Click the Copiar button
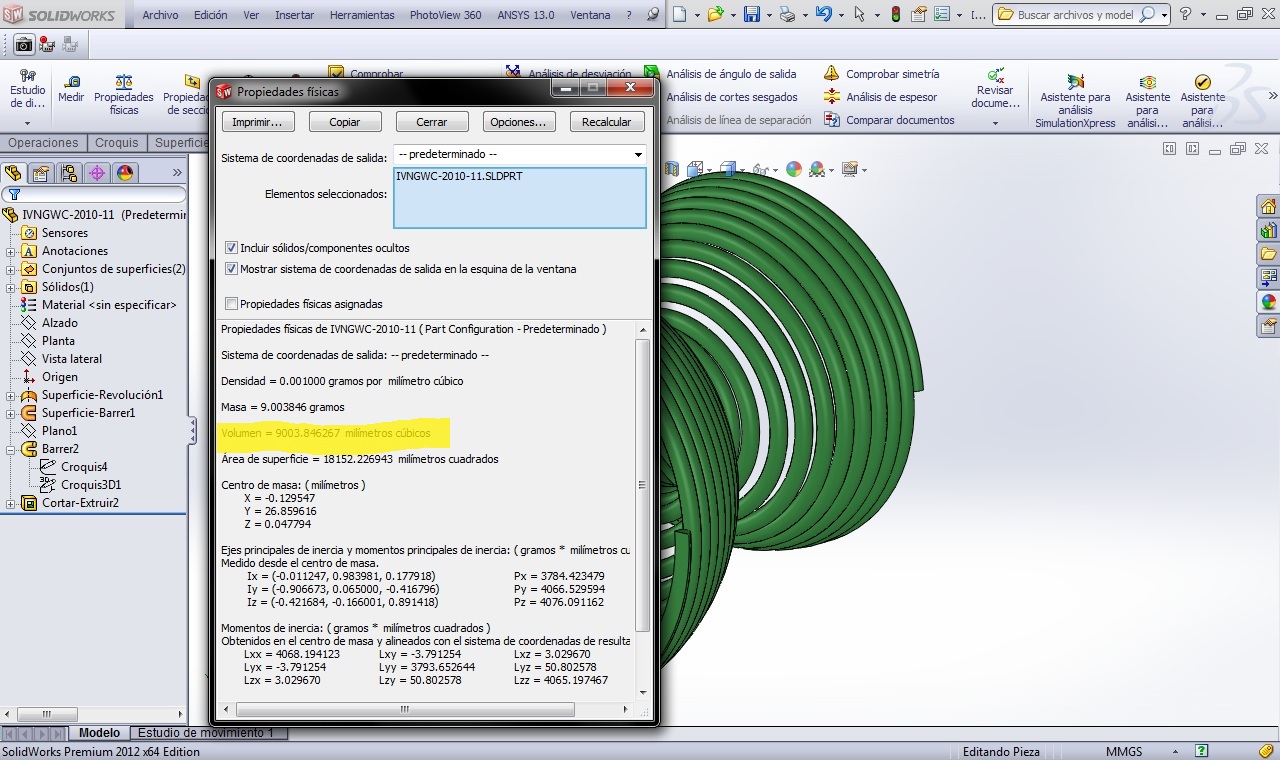 tap(345, 122)
